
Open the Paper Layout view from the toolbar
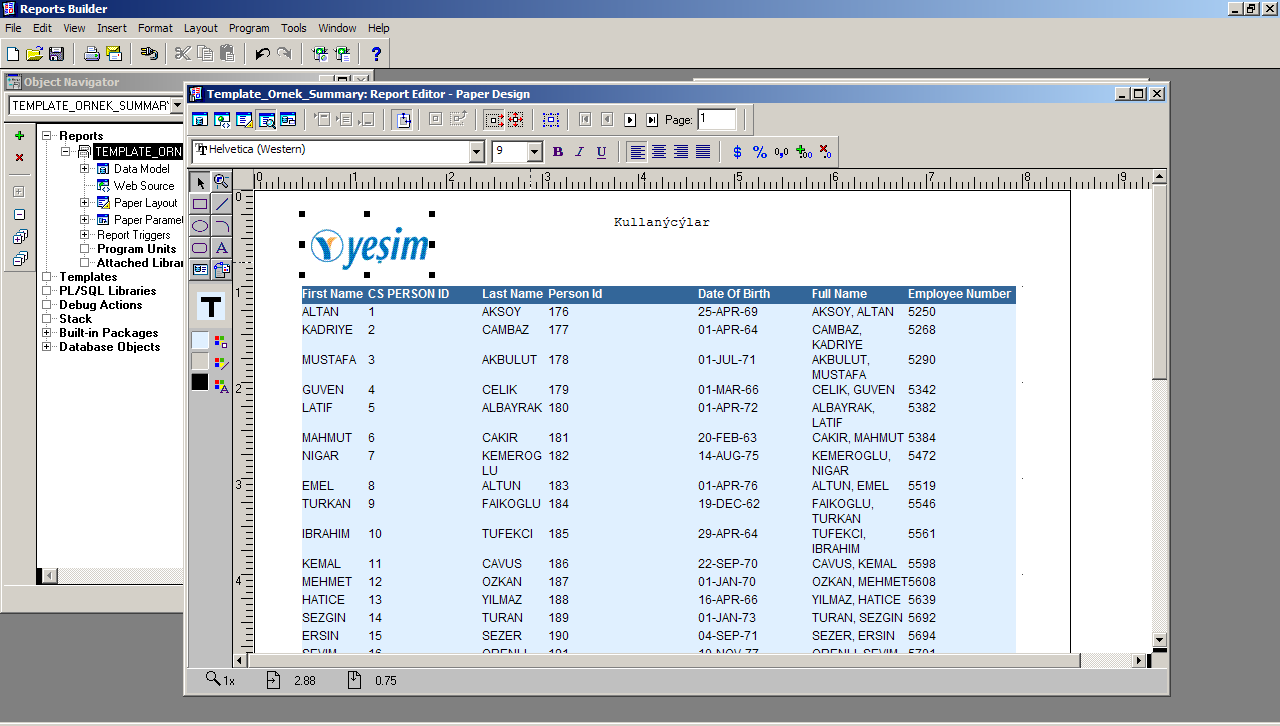pos(245,119)
